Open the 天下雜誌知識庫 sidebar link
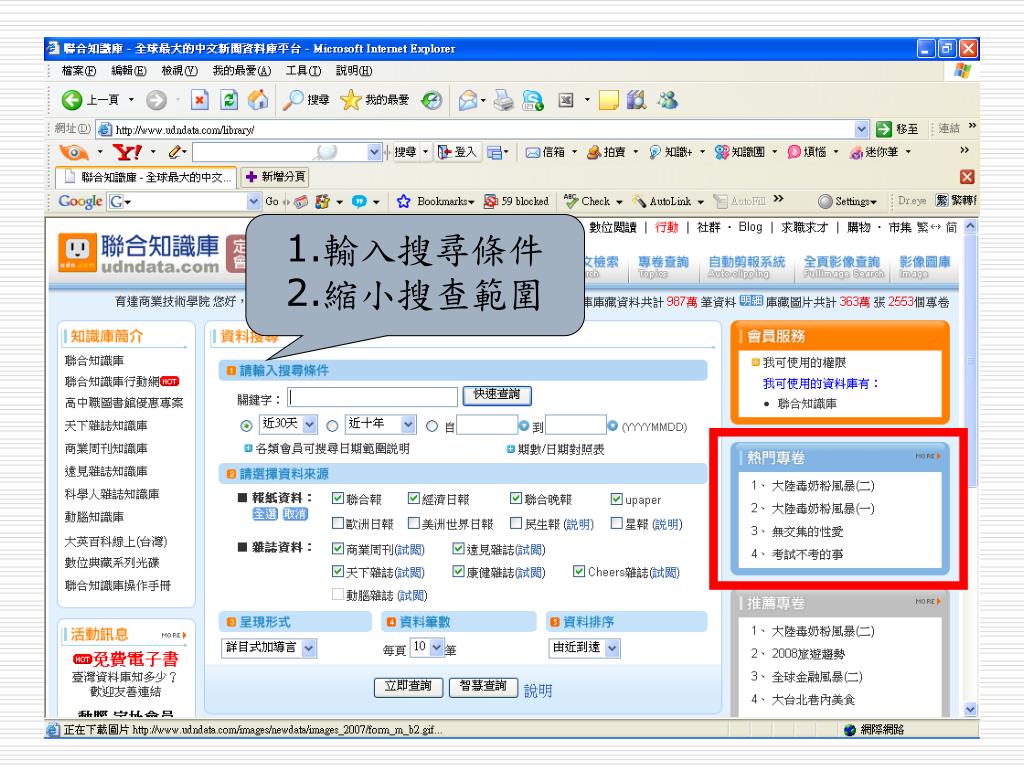 click(x=106, y=426)
